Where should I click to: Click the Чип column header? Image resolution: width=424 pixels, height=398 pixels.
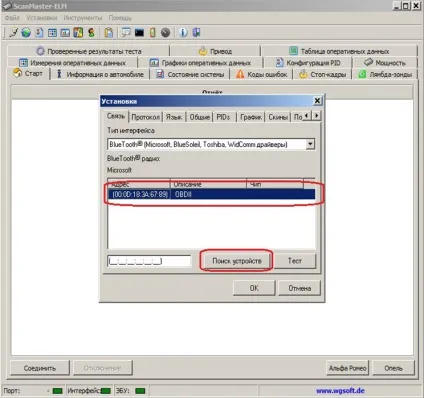(x=275, y=184)
